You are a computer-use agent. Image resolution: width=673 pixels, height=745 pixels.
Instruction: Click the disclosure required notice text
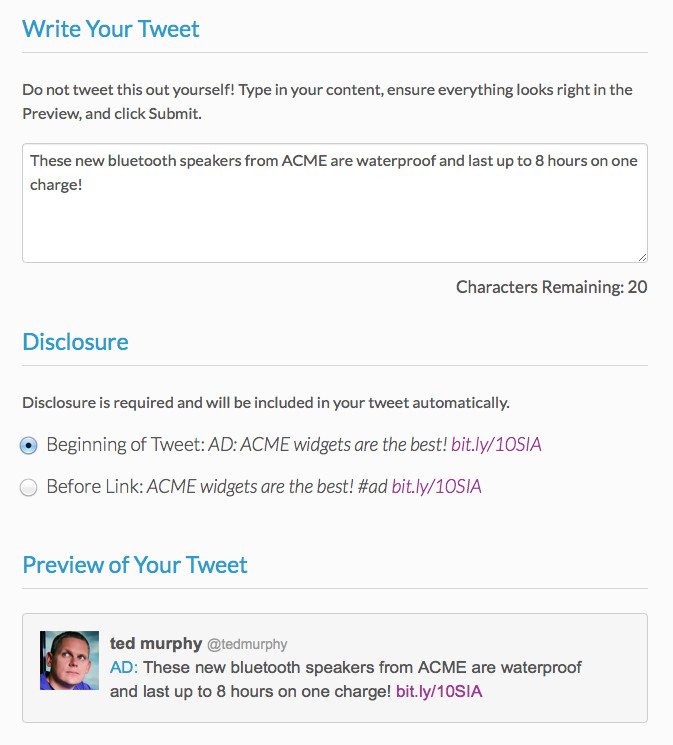pyautogui.click(x=266, y=403)
